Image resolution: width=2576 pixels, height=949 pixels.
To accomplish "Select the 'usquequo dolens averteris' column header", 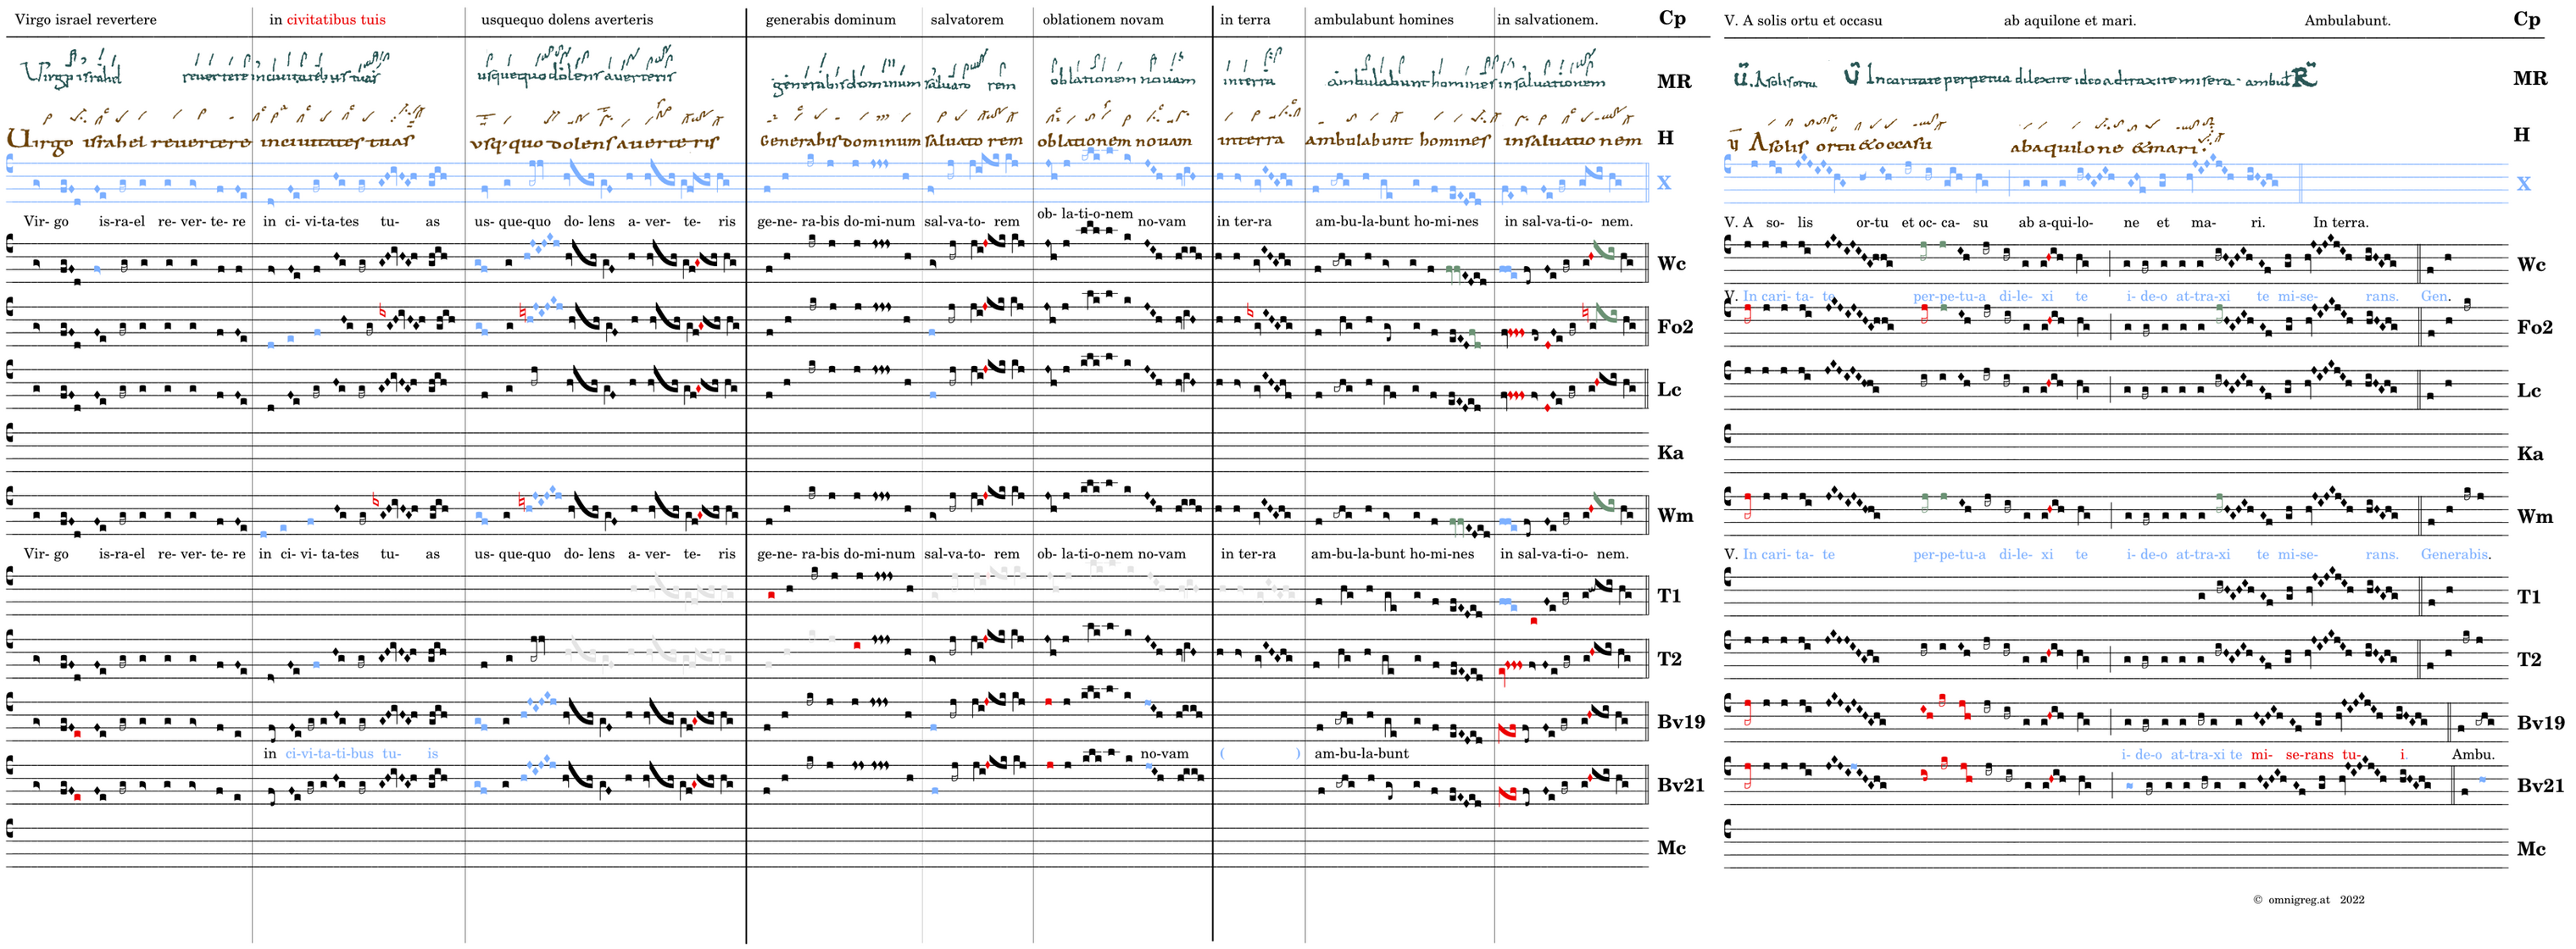I will [x=567, y=19].
